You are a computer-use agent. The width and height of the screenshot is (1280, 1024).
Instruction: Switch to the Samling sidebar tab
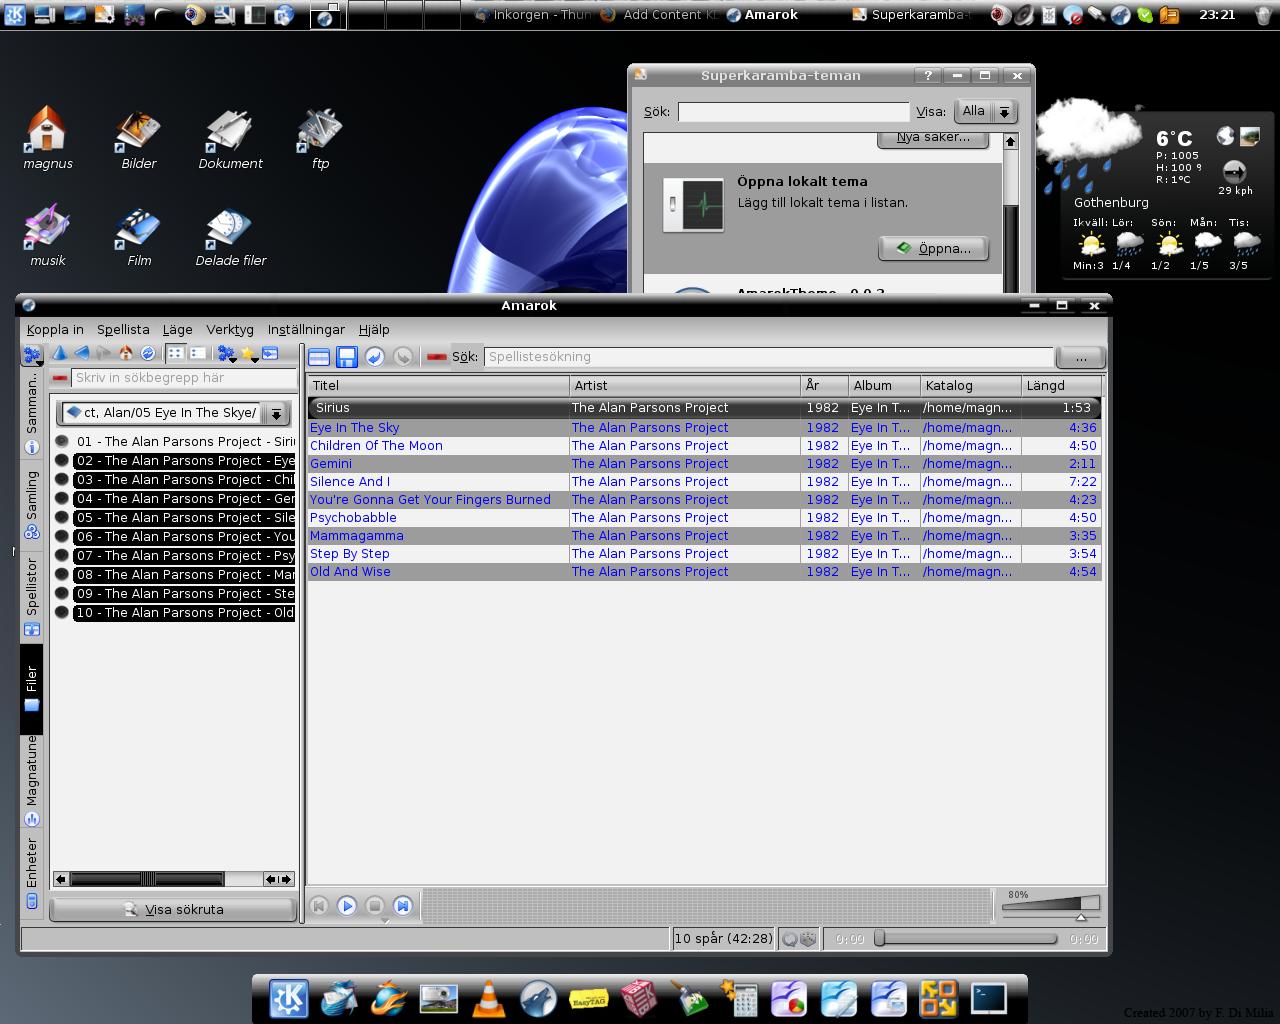click(x=32, y=506)
